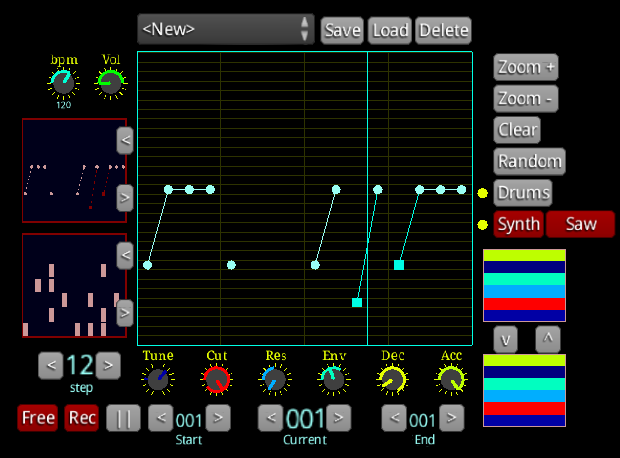Image resolution: width=620 pixels, height=458 pixels.
Task: Click the Res resonance knob
Action: coord(275,379)
